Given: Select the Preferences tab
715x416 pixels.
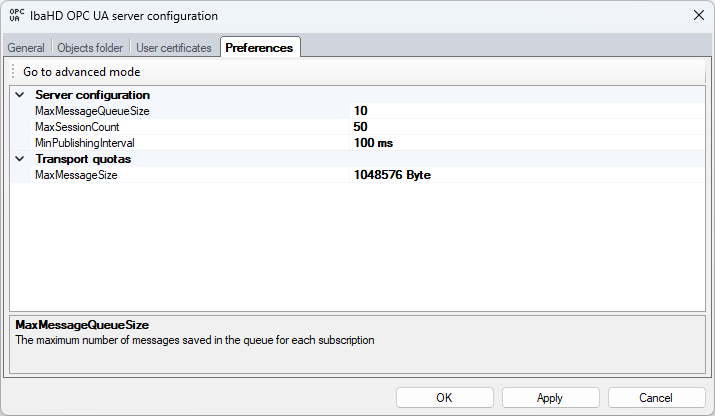Looking at the screenshot, I should [x=259, y=48].
